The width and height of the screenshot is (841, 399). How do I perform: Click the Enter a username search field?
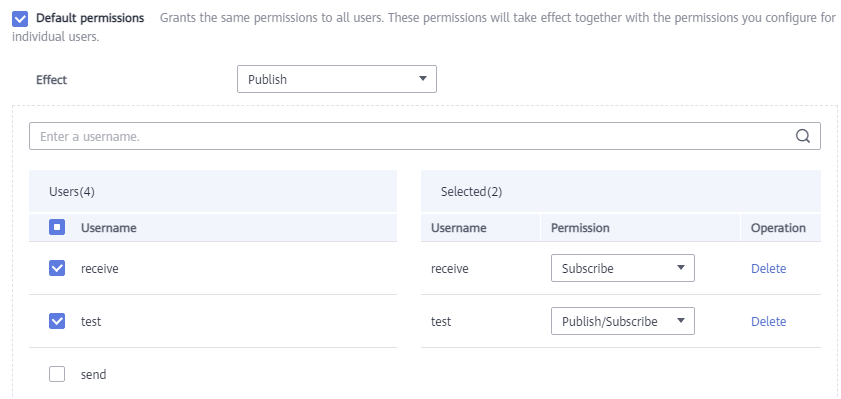(425, 136)
